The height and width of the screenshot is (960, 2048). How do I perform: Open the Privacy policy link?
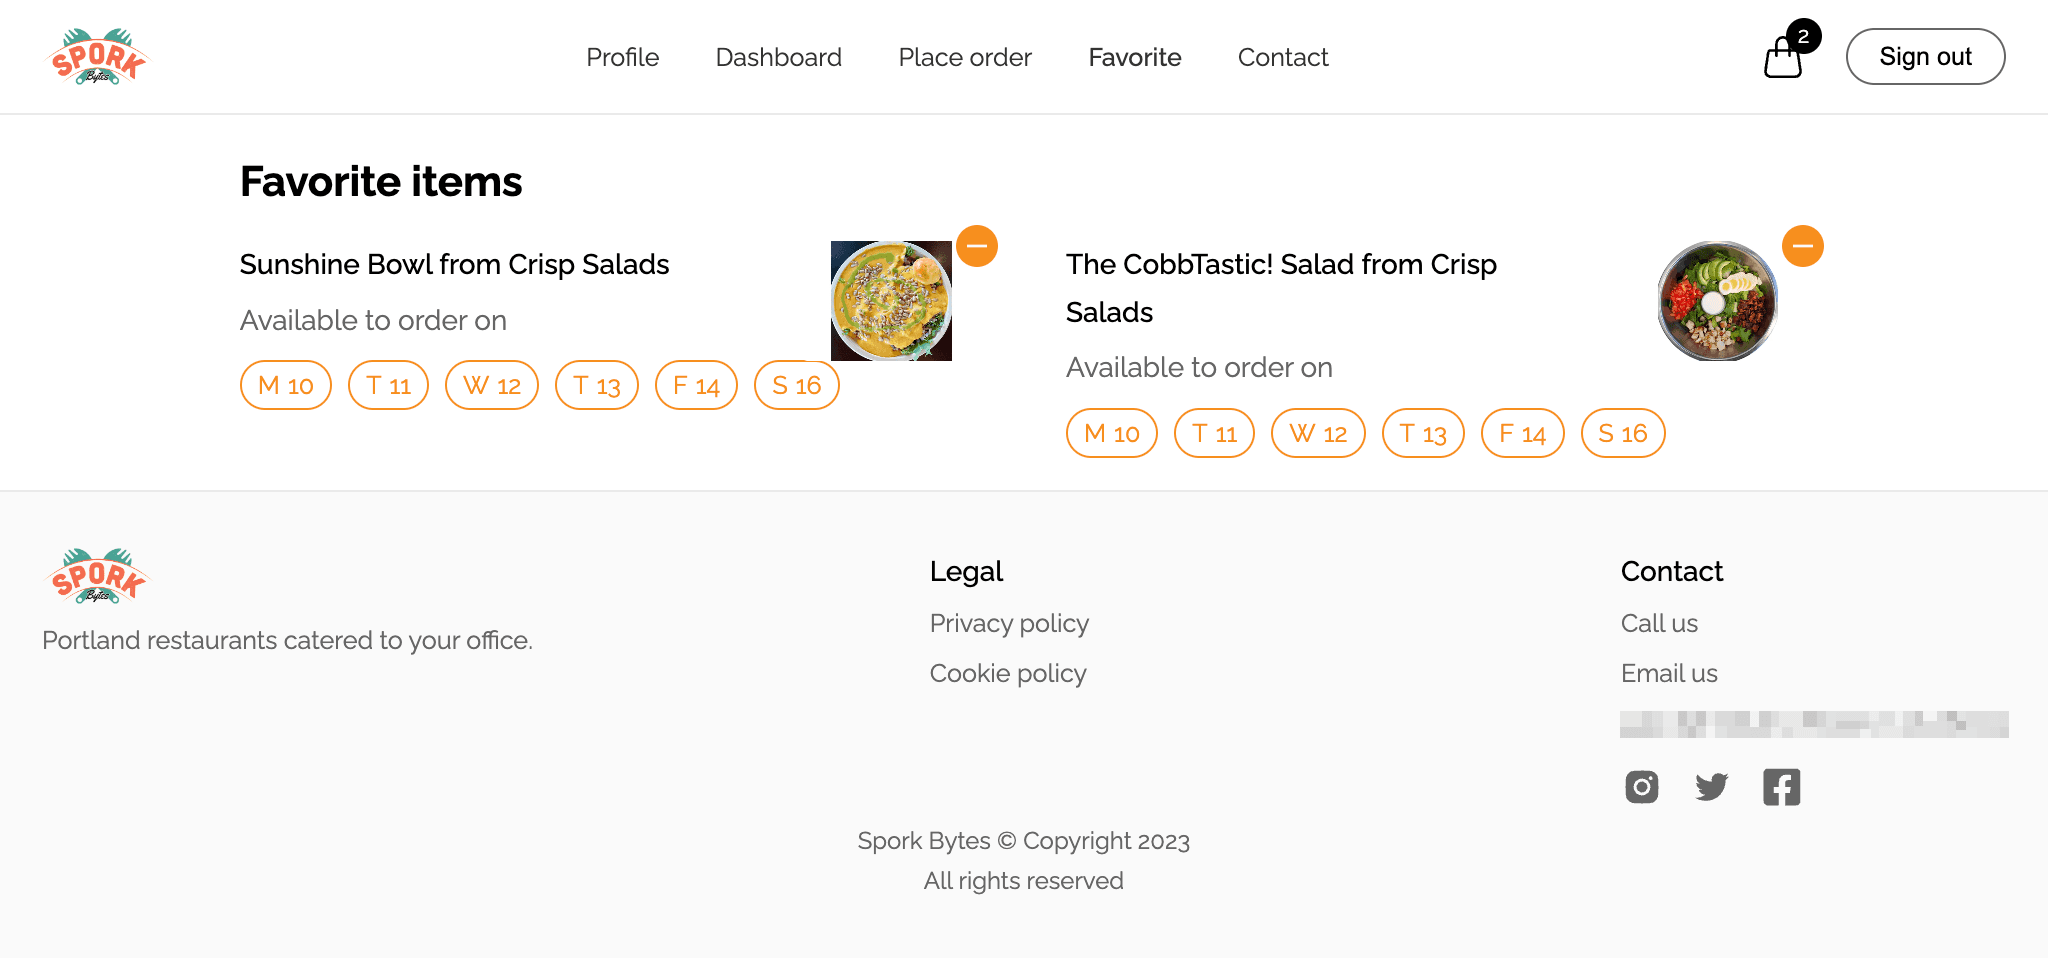pos(1009,623)
